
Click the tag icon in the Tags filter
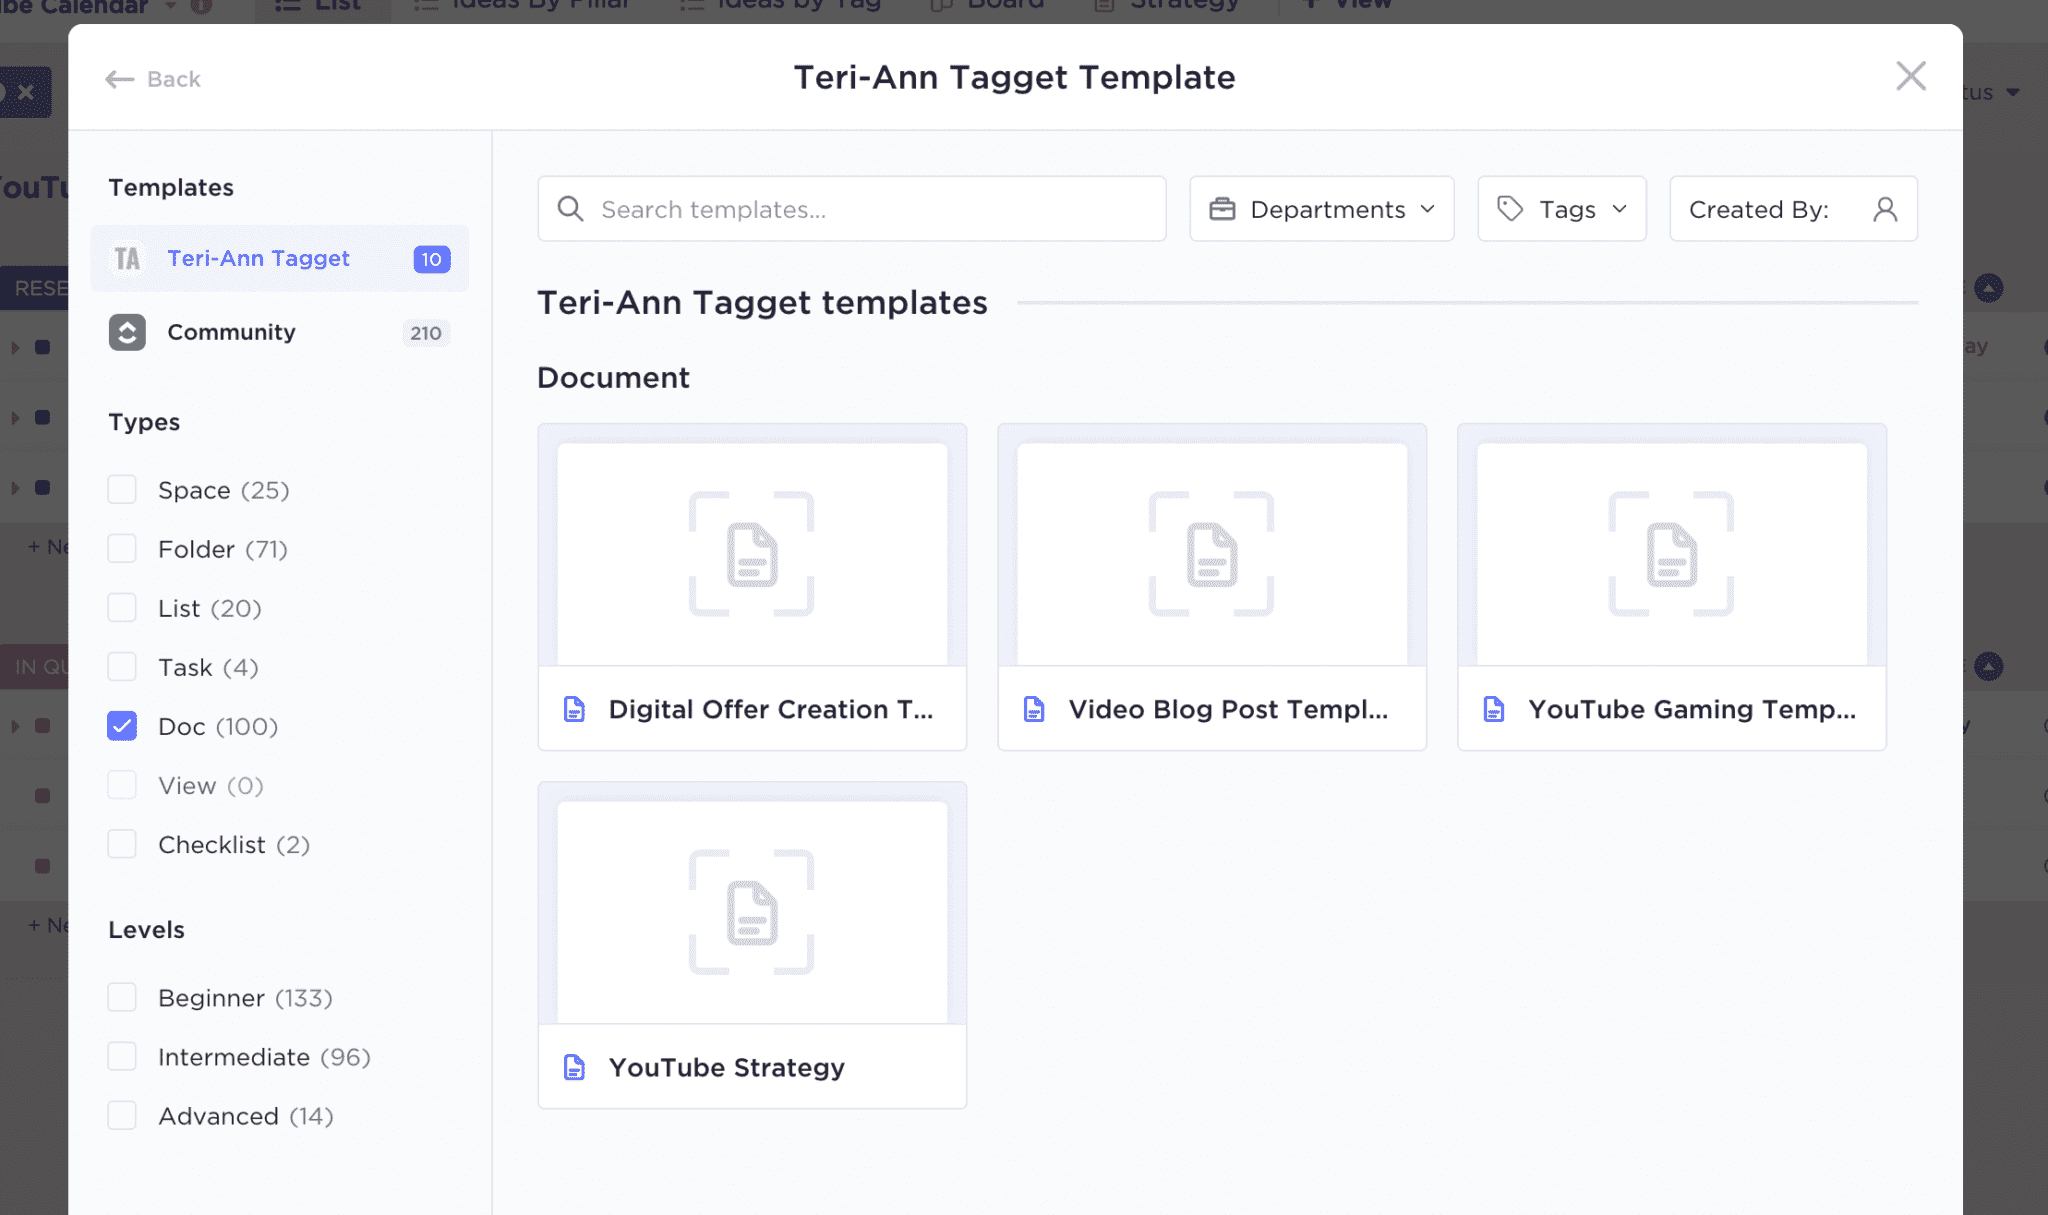point(1508,208)
